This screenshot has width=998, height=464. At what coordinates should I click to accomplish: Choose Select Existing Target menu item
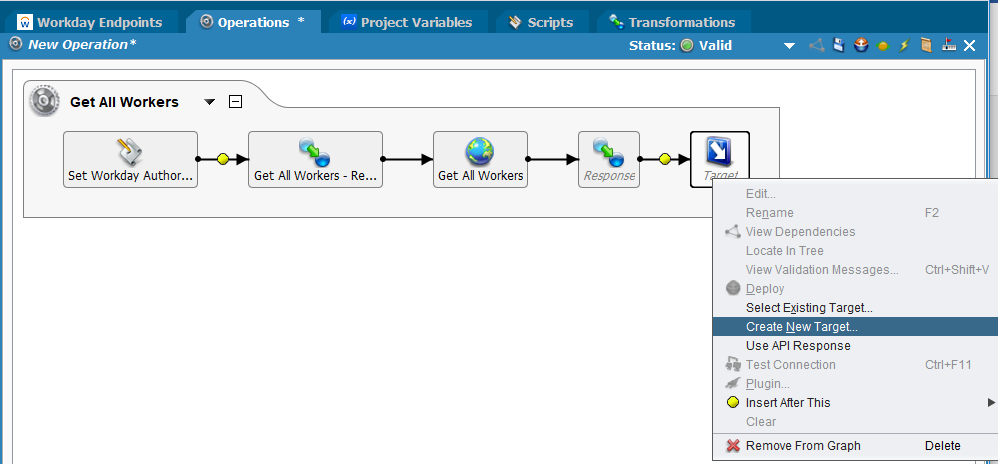coord(808,308)
